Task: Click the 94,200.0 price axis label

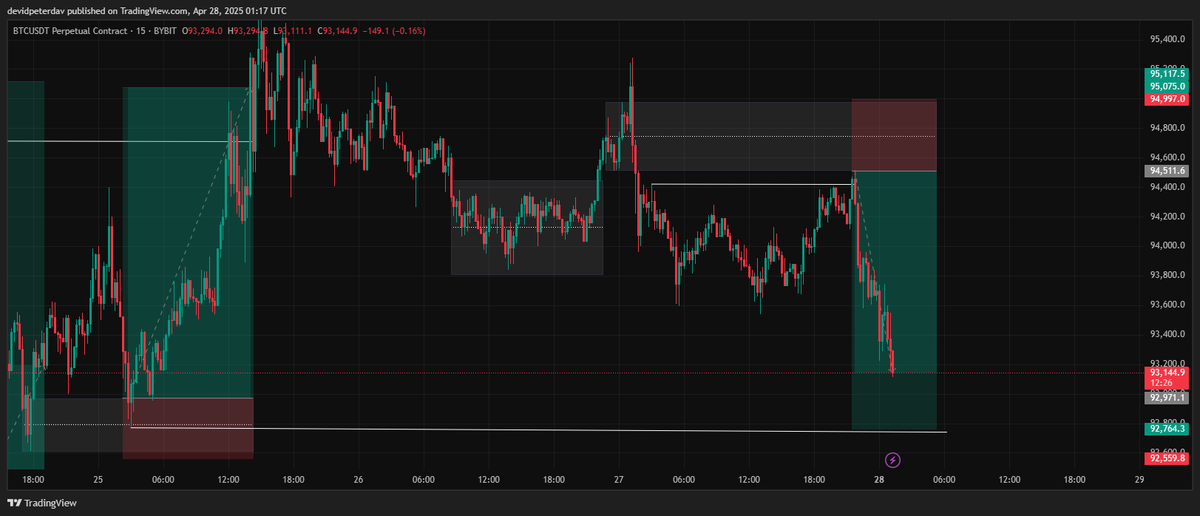Action: [x=1167, y=216]
